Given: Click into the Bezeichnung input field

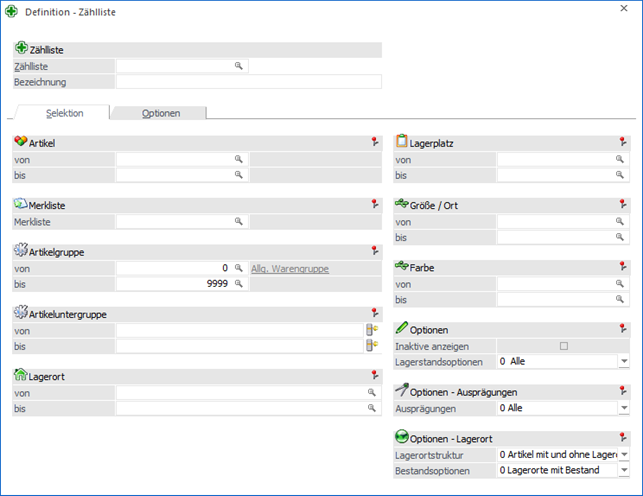Looking at the screenshot, I should [x=248, y=82].
